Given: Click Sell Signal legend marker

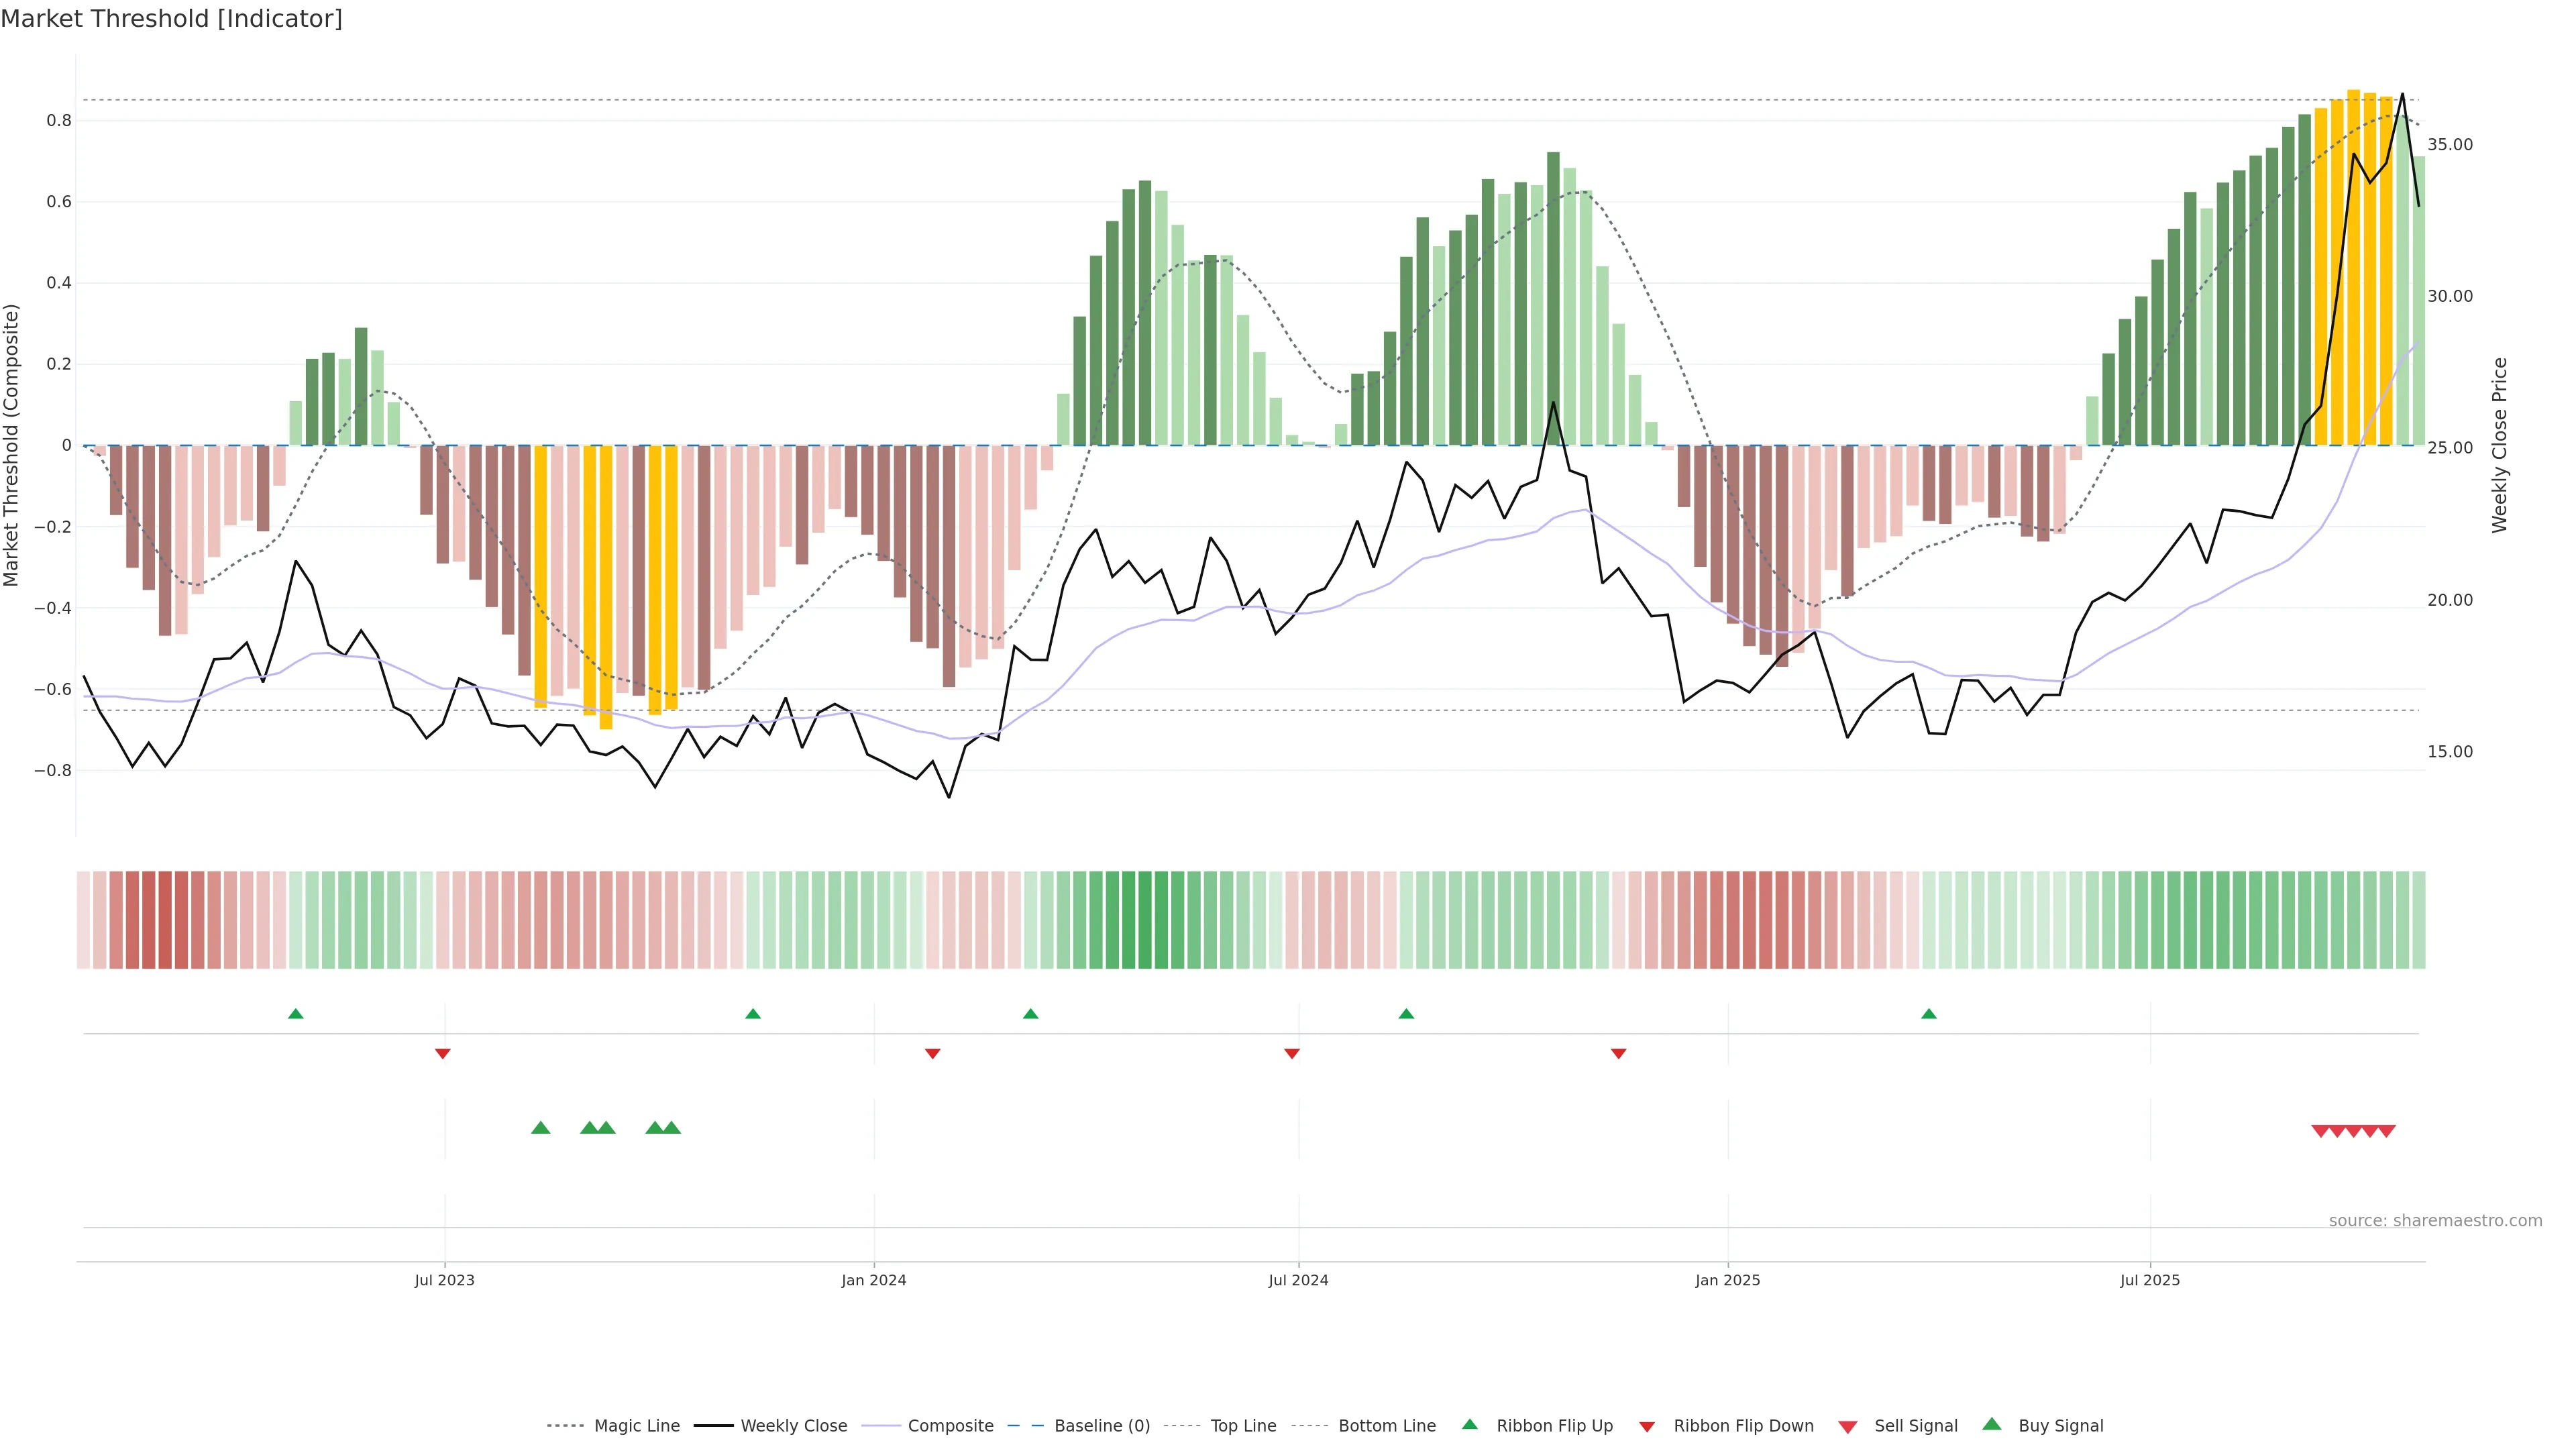Looking at the screenshot, I should click(x=1848, y=1426).
